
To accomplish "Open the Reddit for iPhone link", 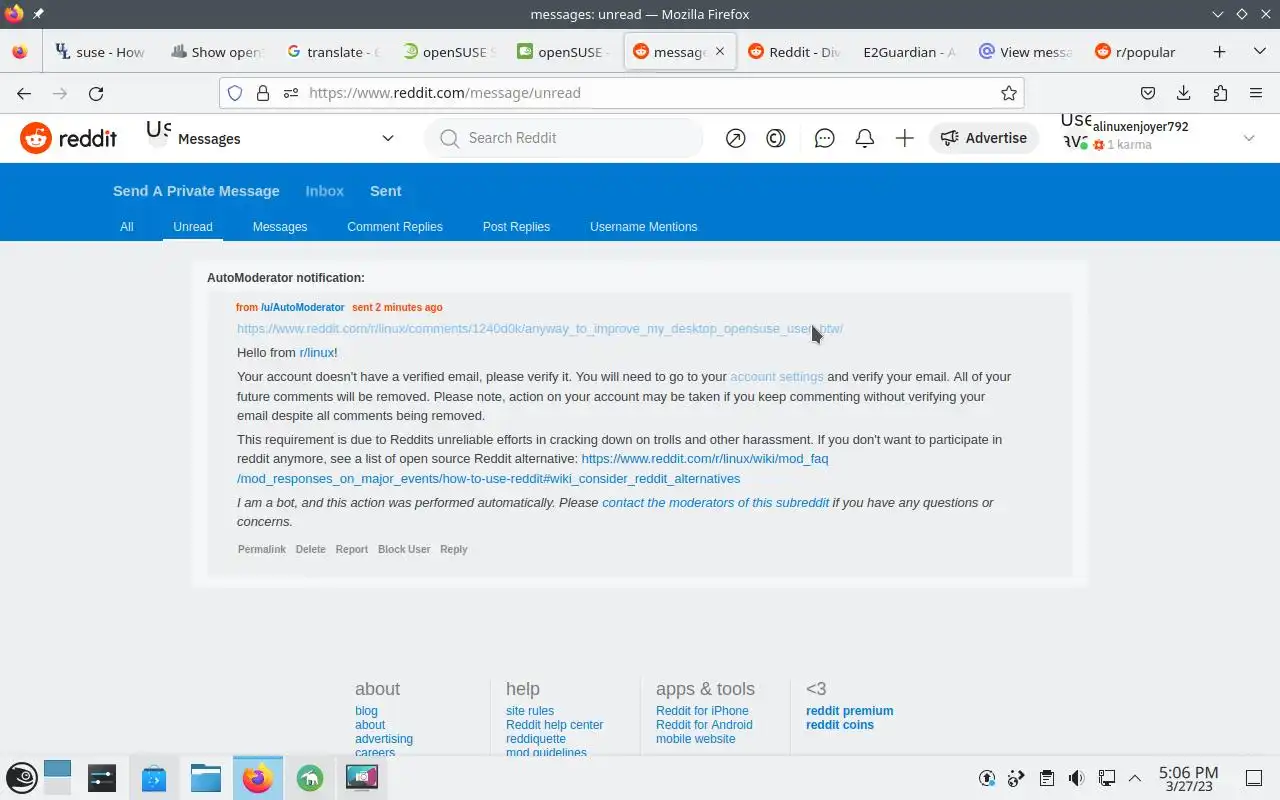I will (702, 711).
